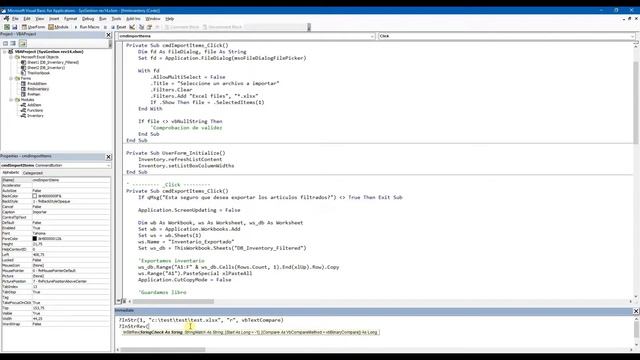Screen dimensions: 640x360
Task: Switch to the Categorized properties tab
Action: click(x=33, y=173)
